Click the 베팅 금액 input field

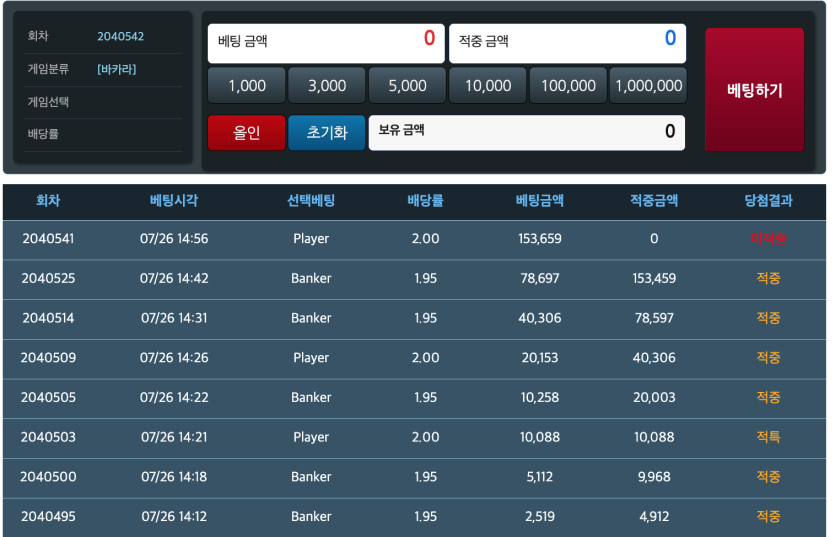326,44
